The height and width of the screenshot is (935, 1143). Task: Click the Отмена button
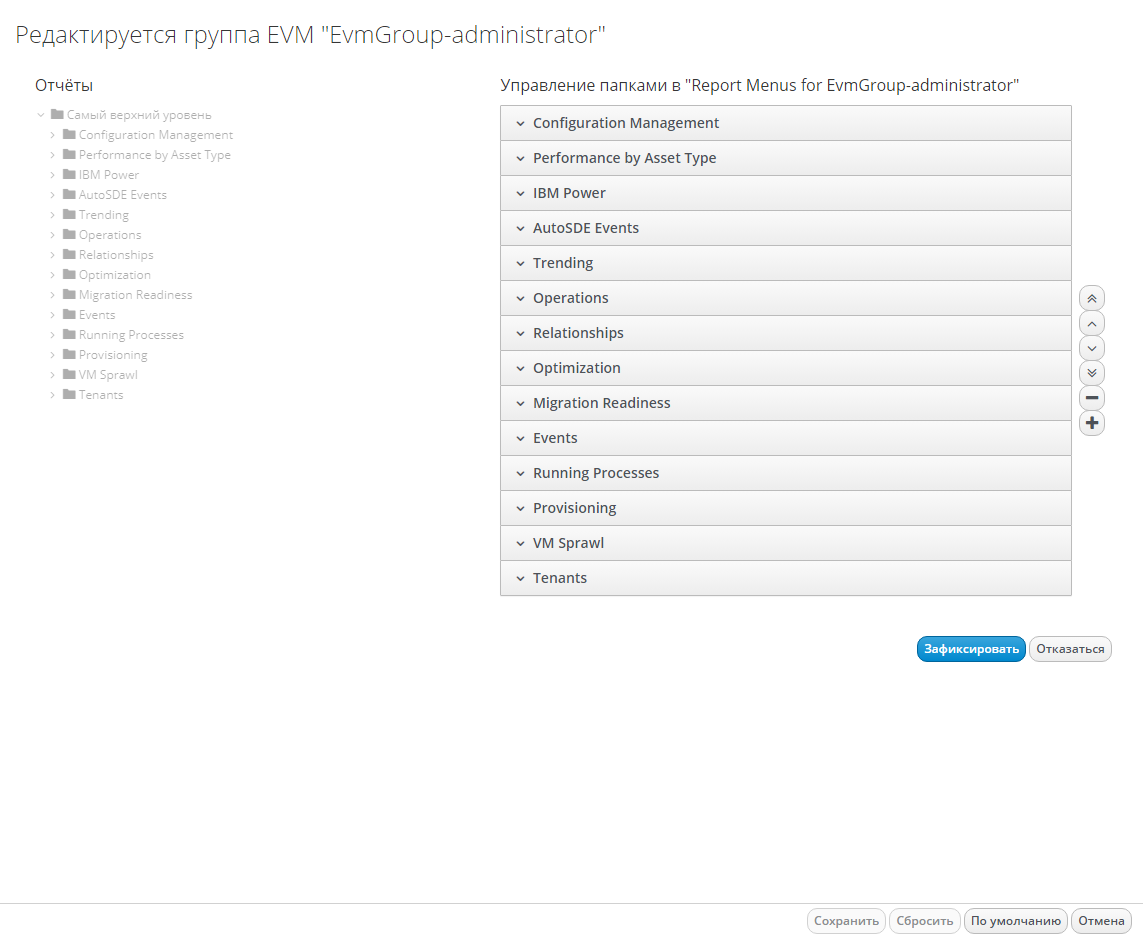click(x=1101, y=921)
